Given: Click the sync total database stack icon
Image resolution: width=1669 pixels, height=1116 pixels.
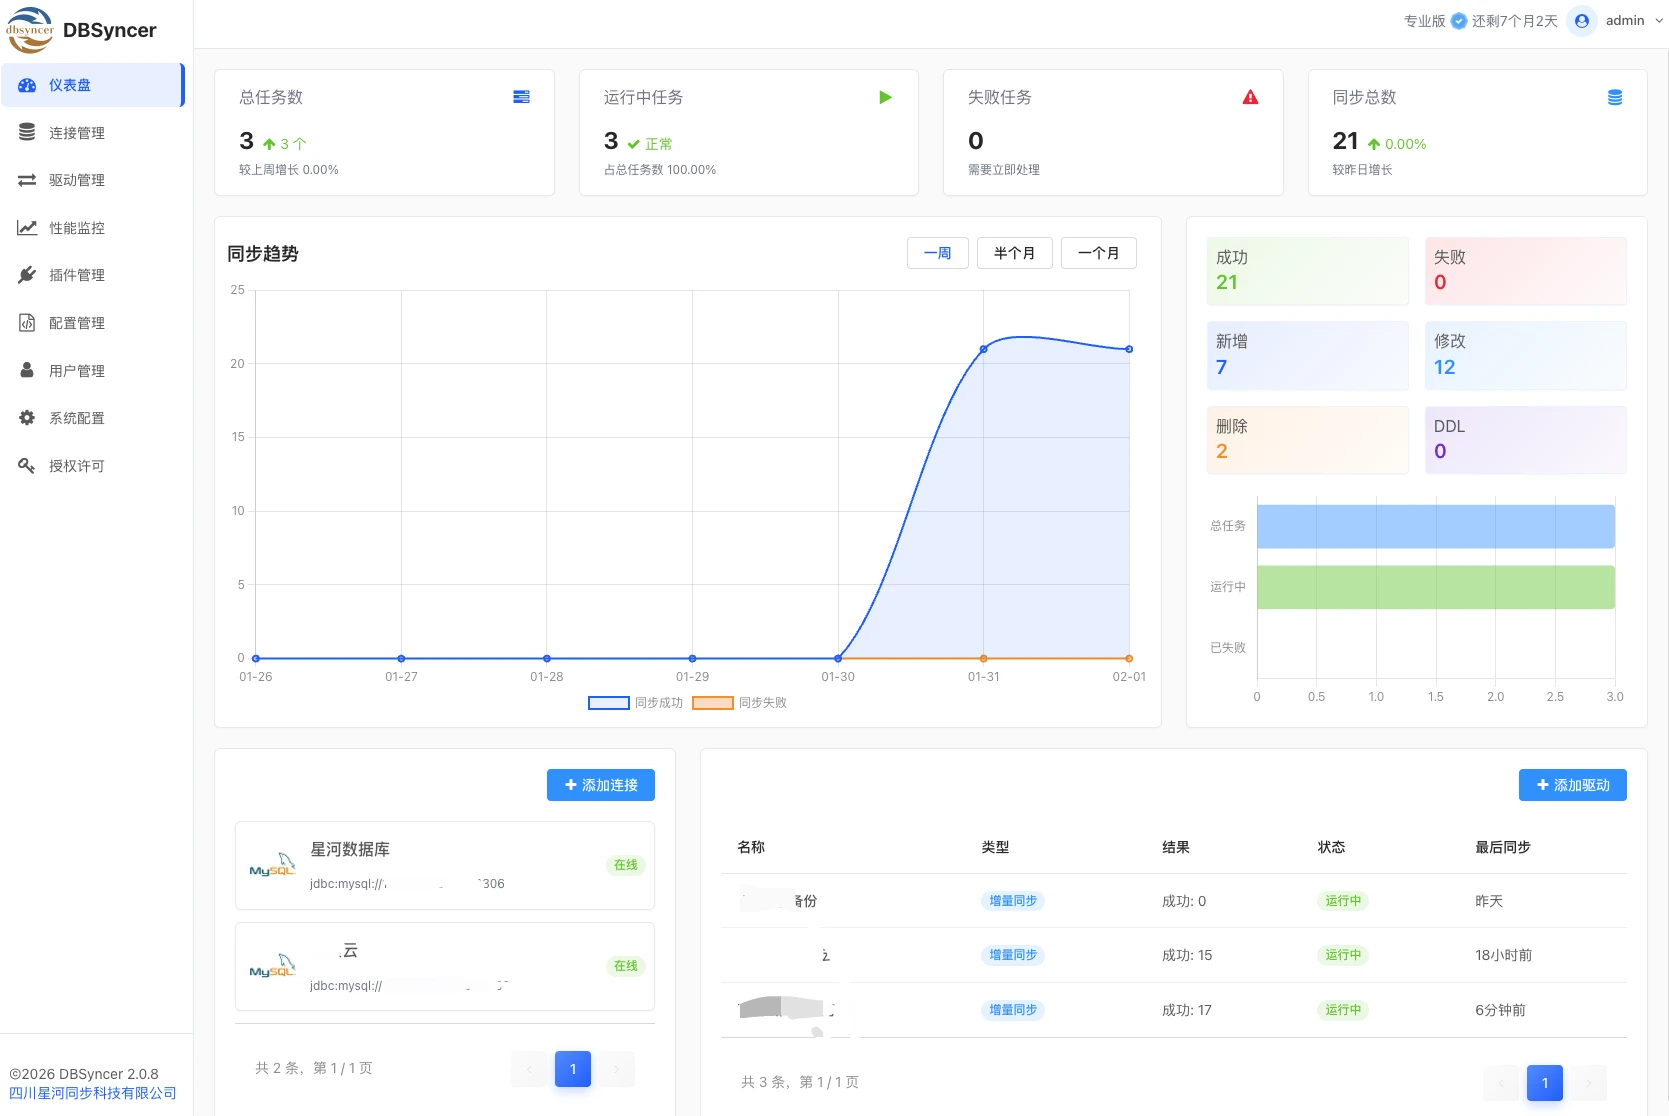Looking at the screenshot, I should tap(1615, 97).
